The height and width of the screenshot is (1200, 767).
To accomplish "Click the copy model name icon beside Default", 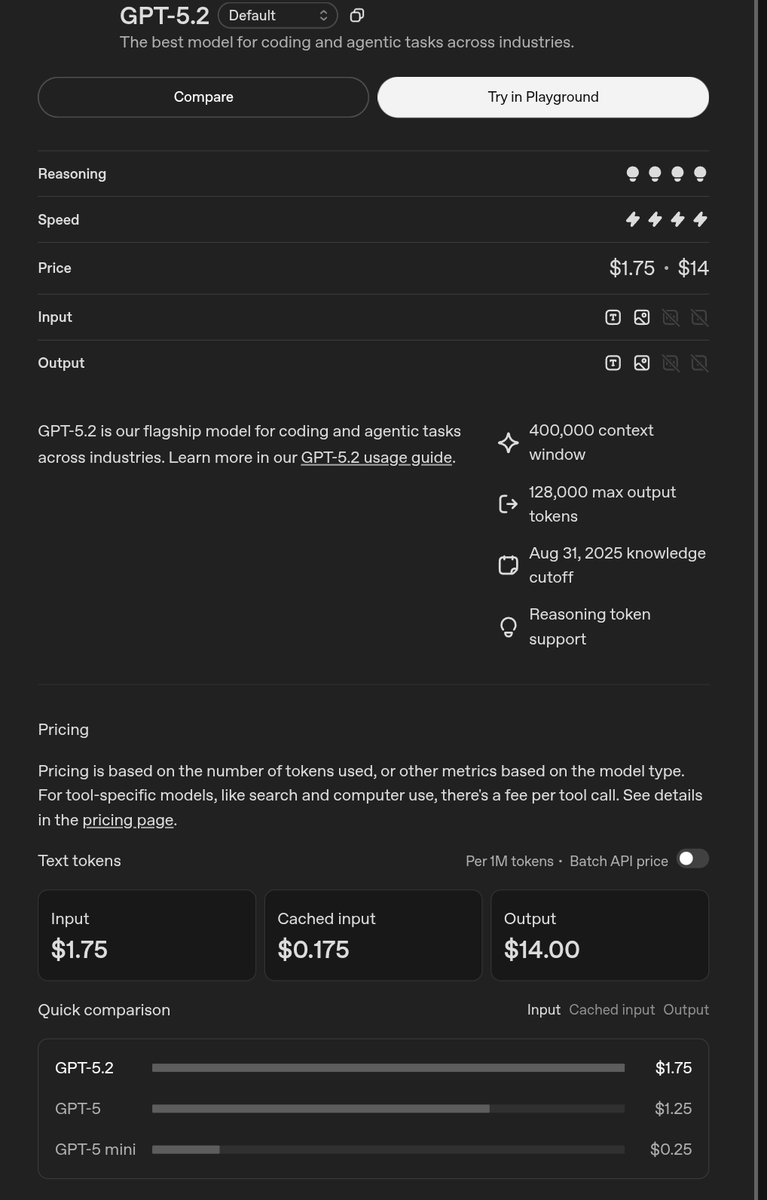I will click(357, 15).
